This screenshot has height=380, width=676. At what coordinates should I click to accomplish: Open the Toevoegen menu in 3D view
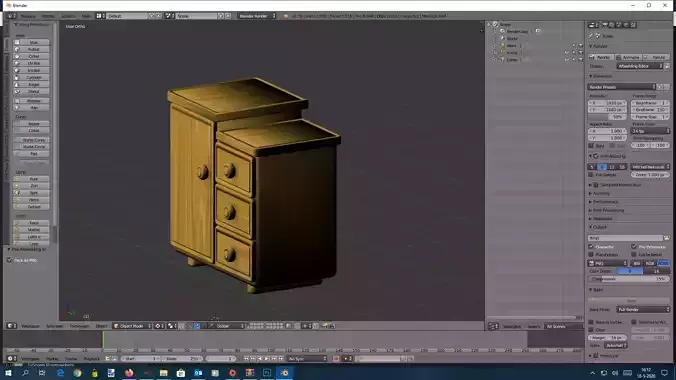(x=79, y=326)
